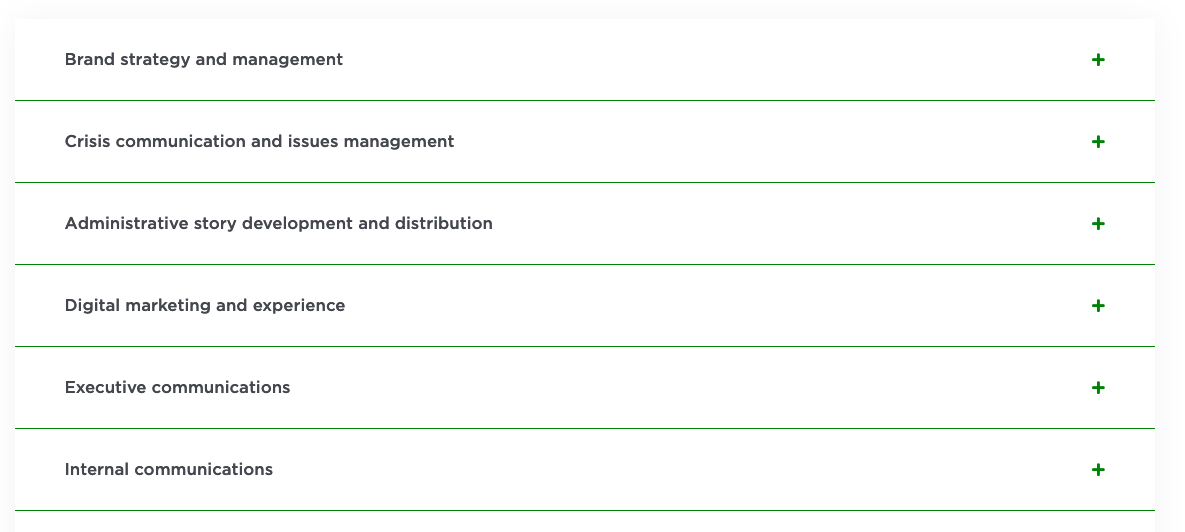Image resolution: width=1185 pixels, height=532 pixels.
Task: Click the empty middle area of Brand strategy row
Action: coord(700,60)
